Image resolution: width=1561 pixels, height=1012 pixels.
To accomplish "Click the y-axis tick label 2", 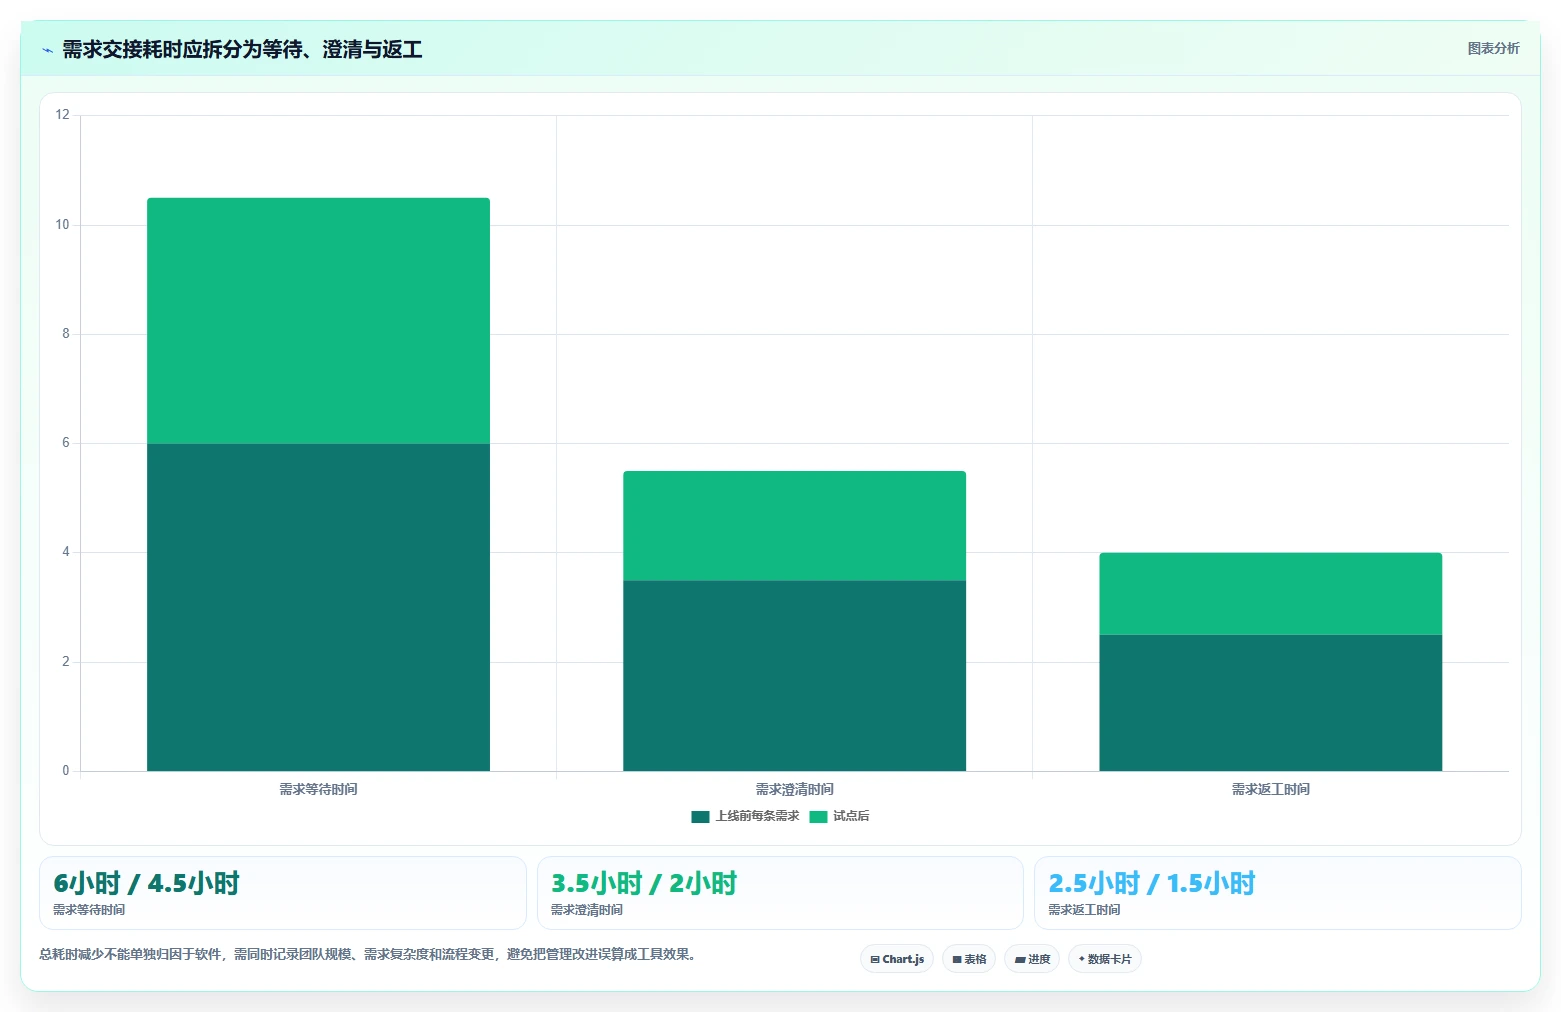I will [x=66, y=662].
